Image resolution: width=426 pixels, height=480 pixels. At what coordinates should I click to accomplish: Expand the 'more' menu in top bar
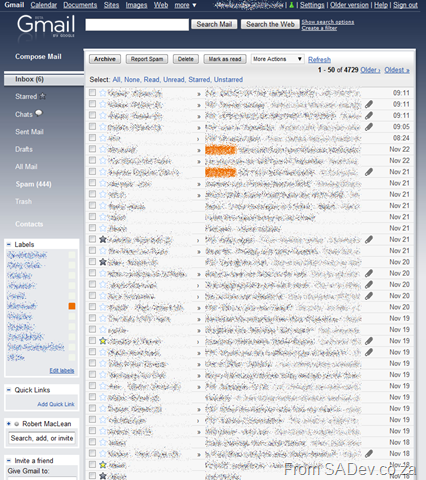coord(185,5)
